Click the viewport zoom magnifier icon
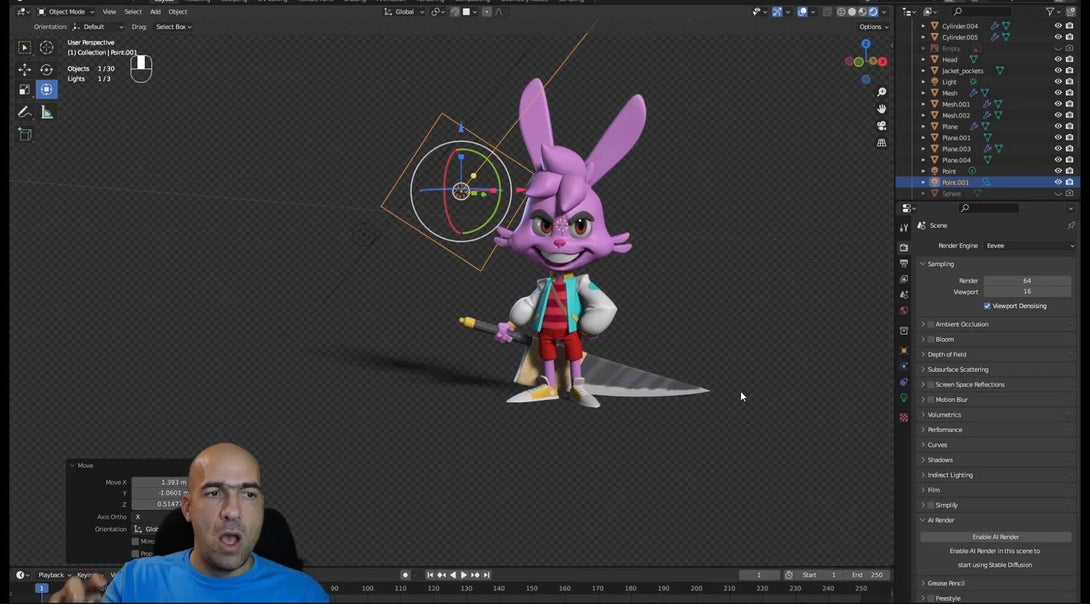Image resolution: width=1090 pixels, height=604 pixels. tap(881, 92)
